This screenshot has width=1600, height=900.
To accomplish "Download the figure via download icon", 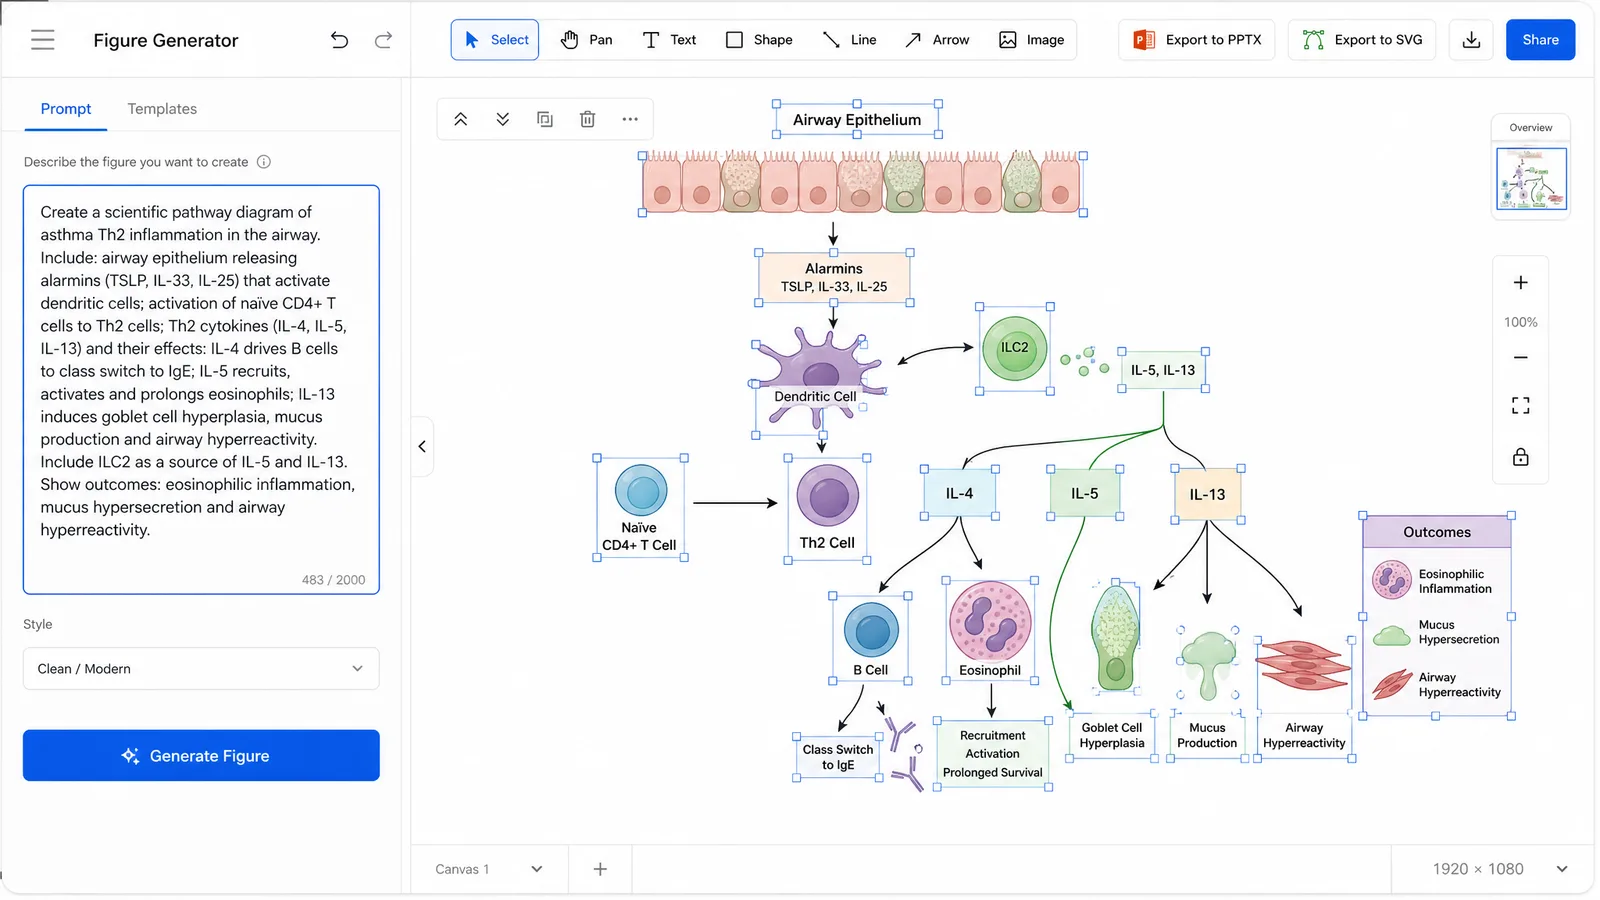I will pos(1471,40).
